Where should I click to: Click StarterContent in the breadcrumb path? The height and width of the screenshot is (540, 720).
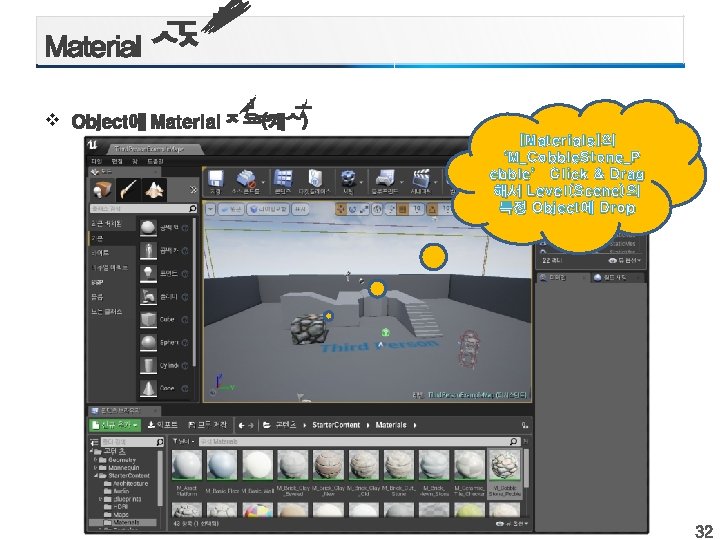336,425
